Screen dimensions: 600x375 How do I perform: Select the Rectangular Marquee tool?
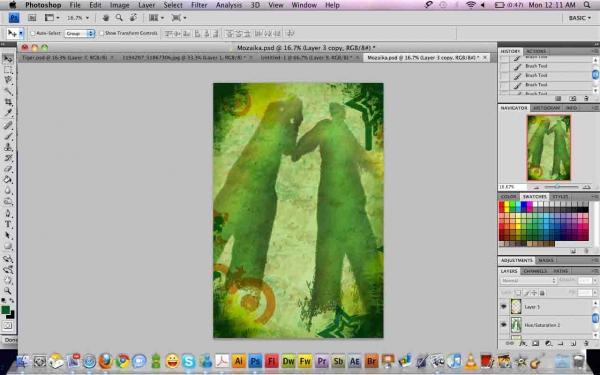pos(8,70)
